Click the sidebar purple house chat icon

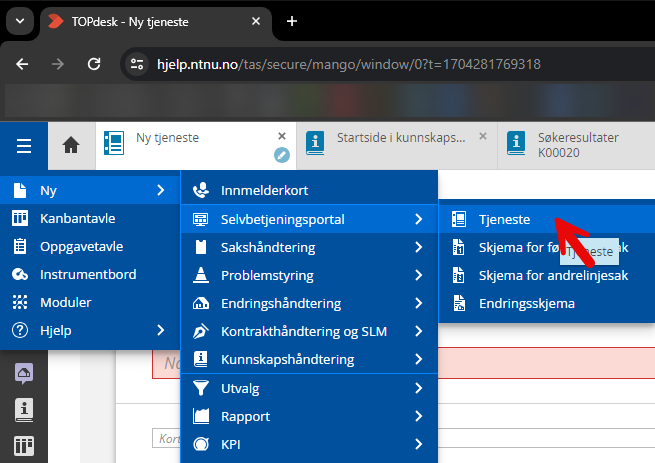[x=24, y=373]
